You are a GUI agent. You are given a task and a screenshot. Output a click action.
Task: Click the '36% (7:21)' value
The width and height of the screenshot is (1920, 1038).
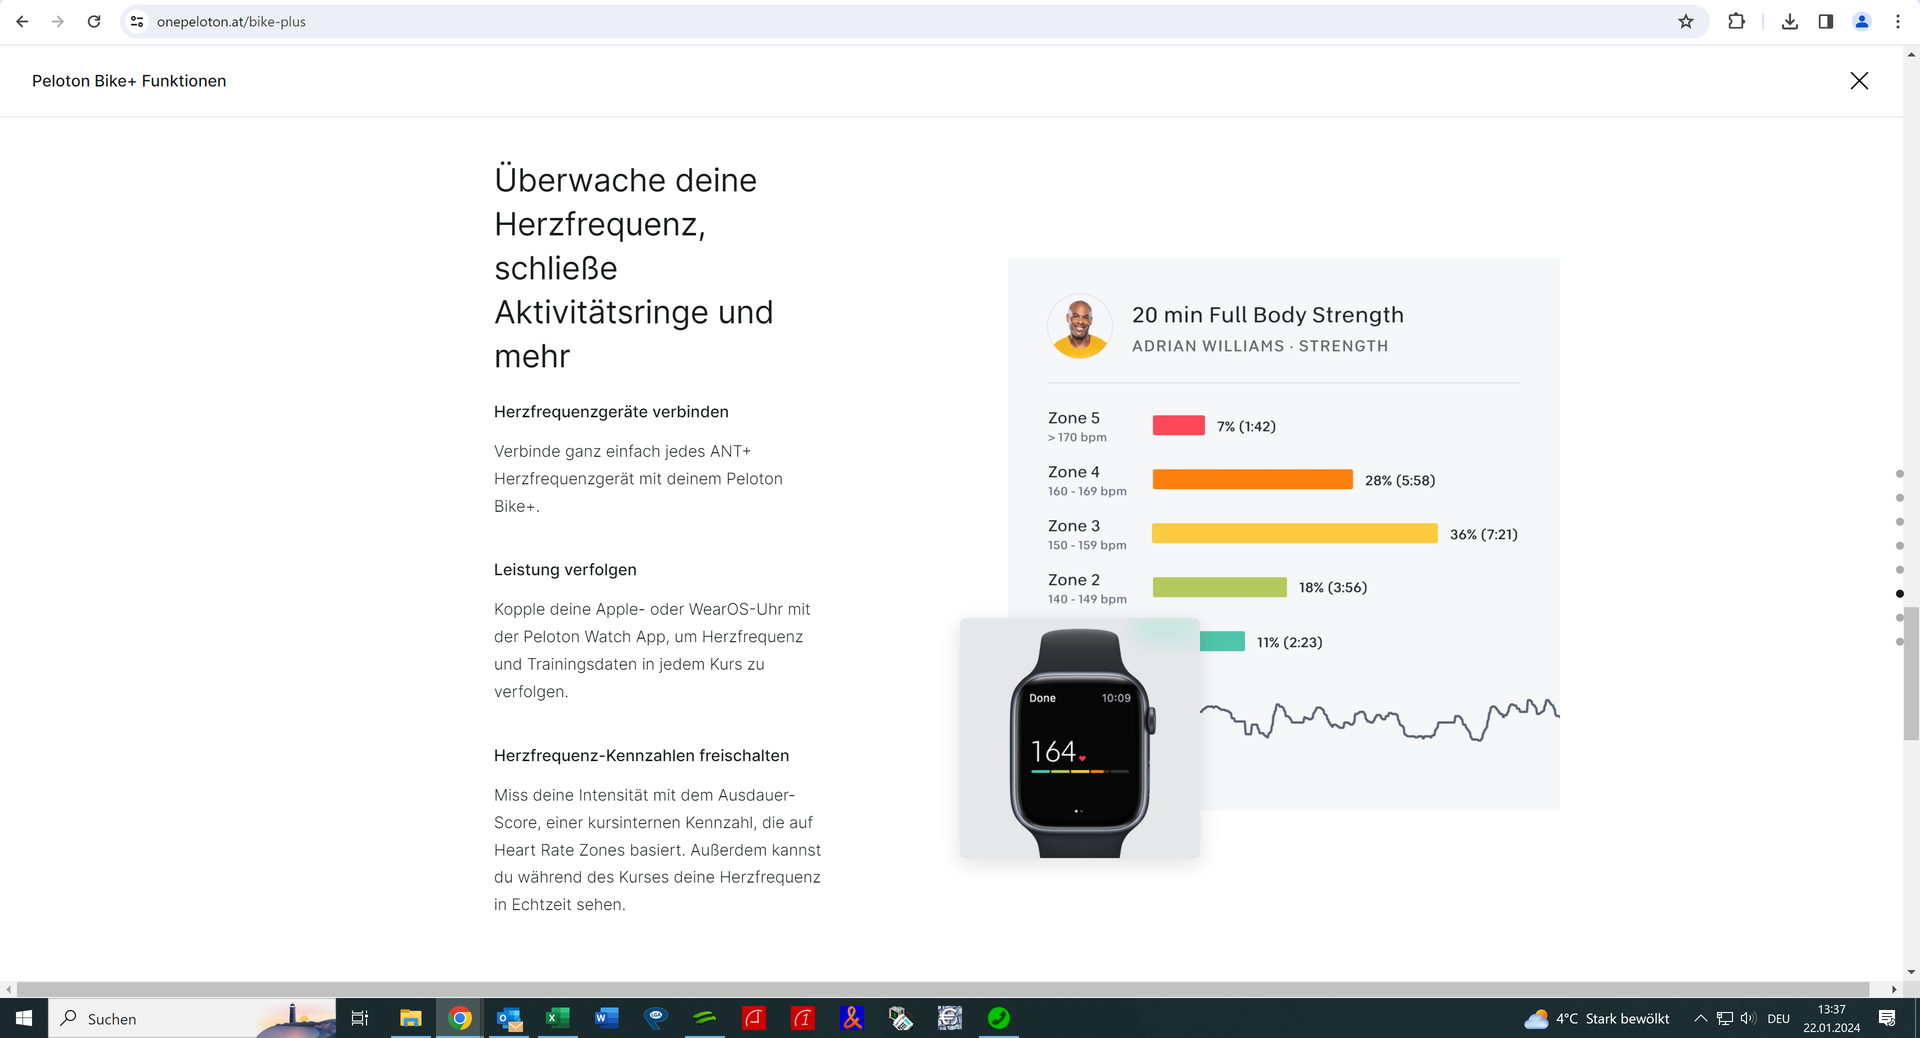click(1484, 534)
